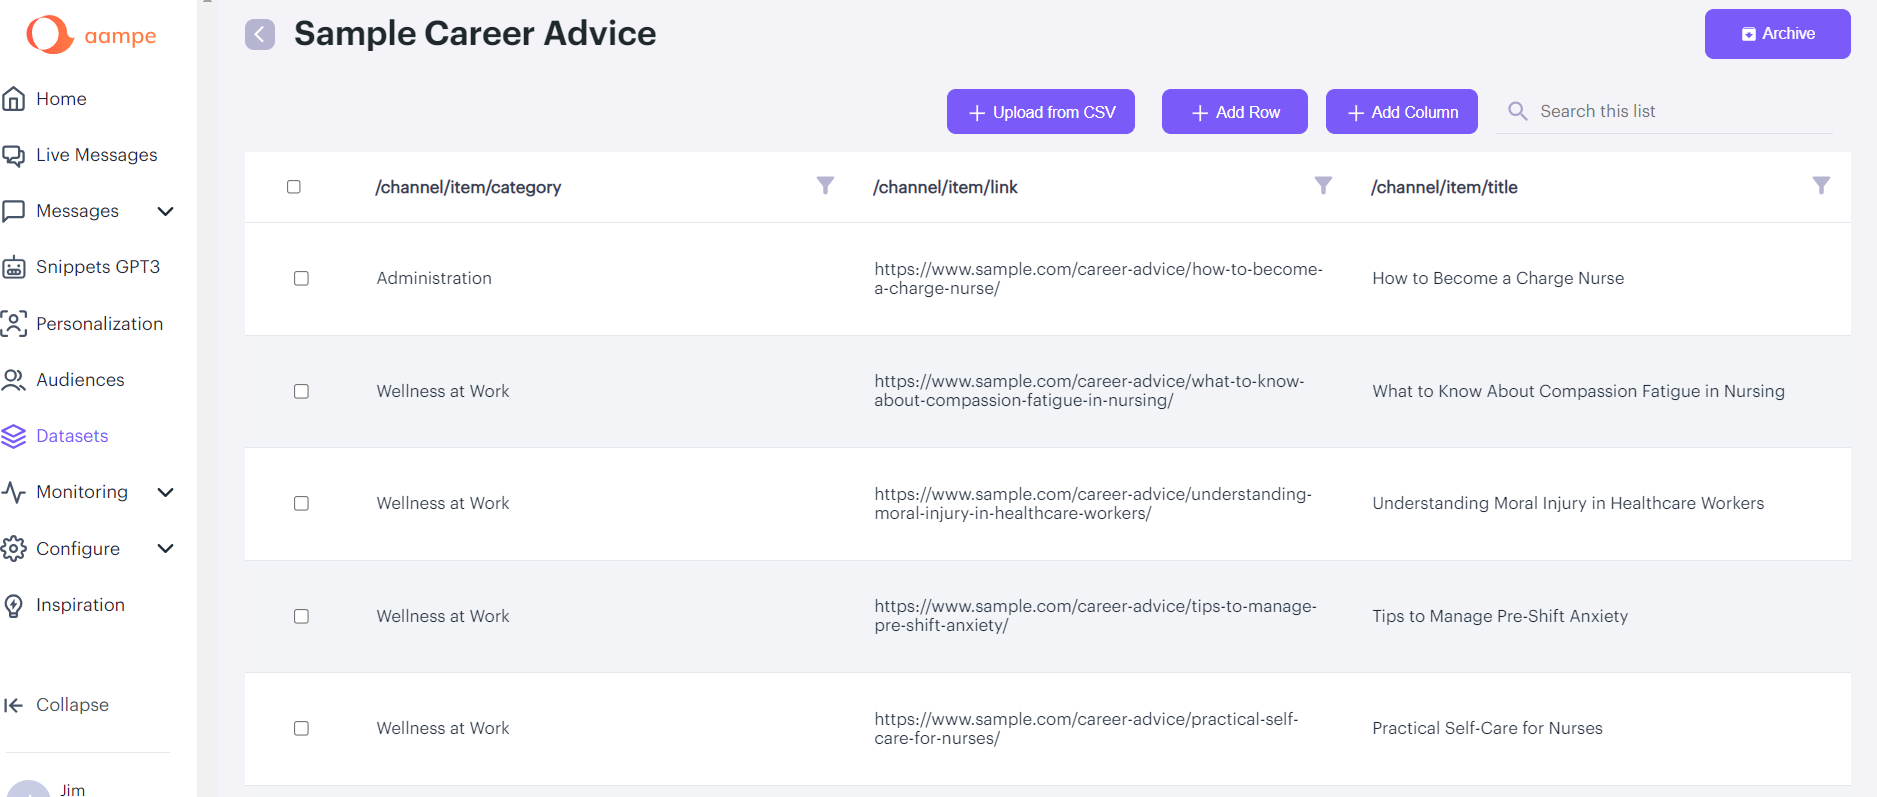
Task: Archive this dataset
Action: coord(1777,34)
